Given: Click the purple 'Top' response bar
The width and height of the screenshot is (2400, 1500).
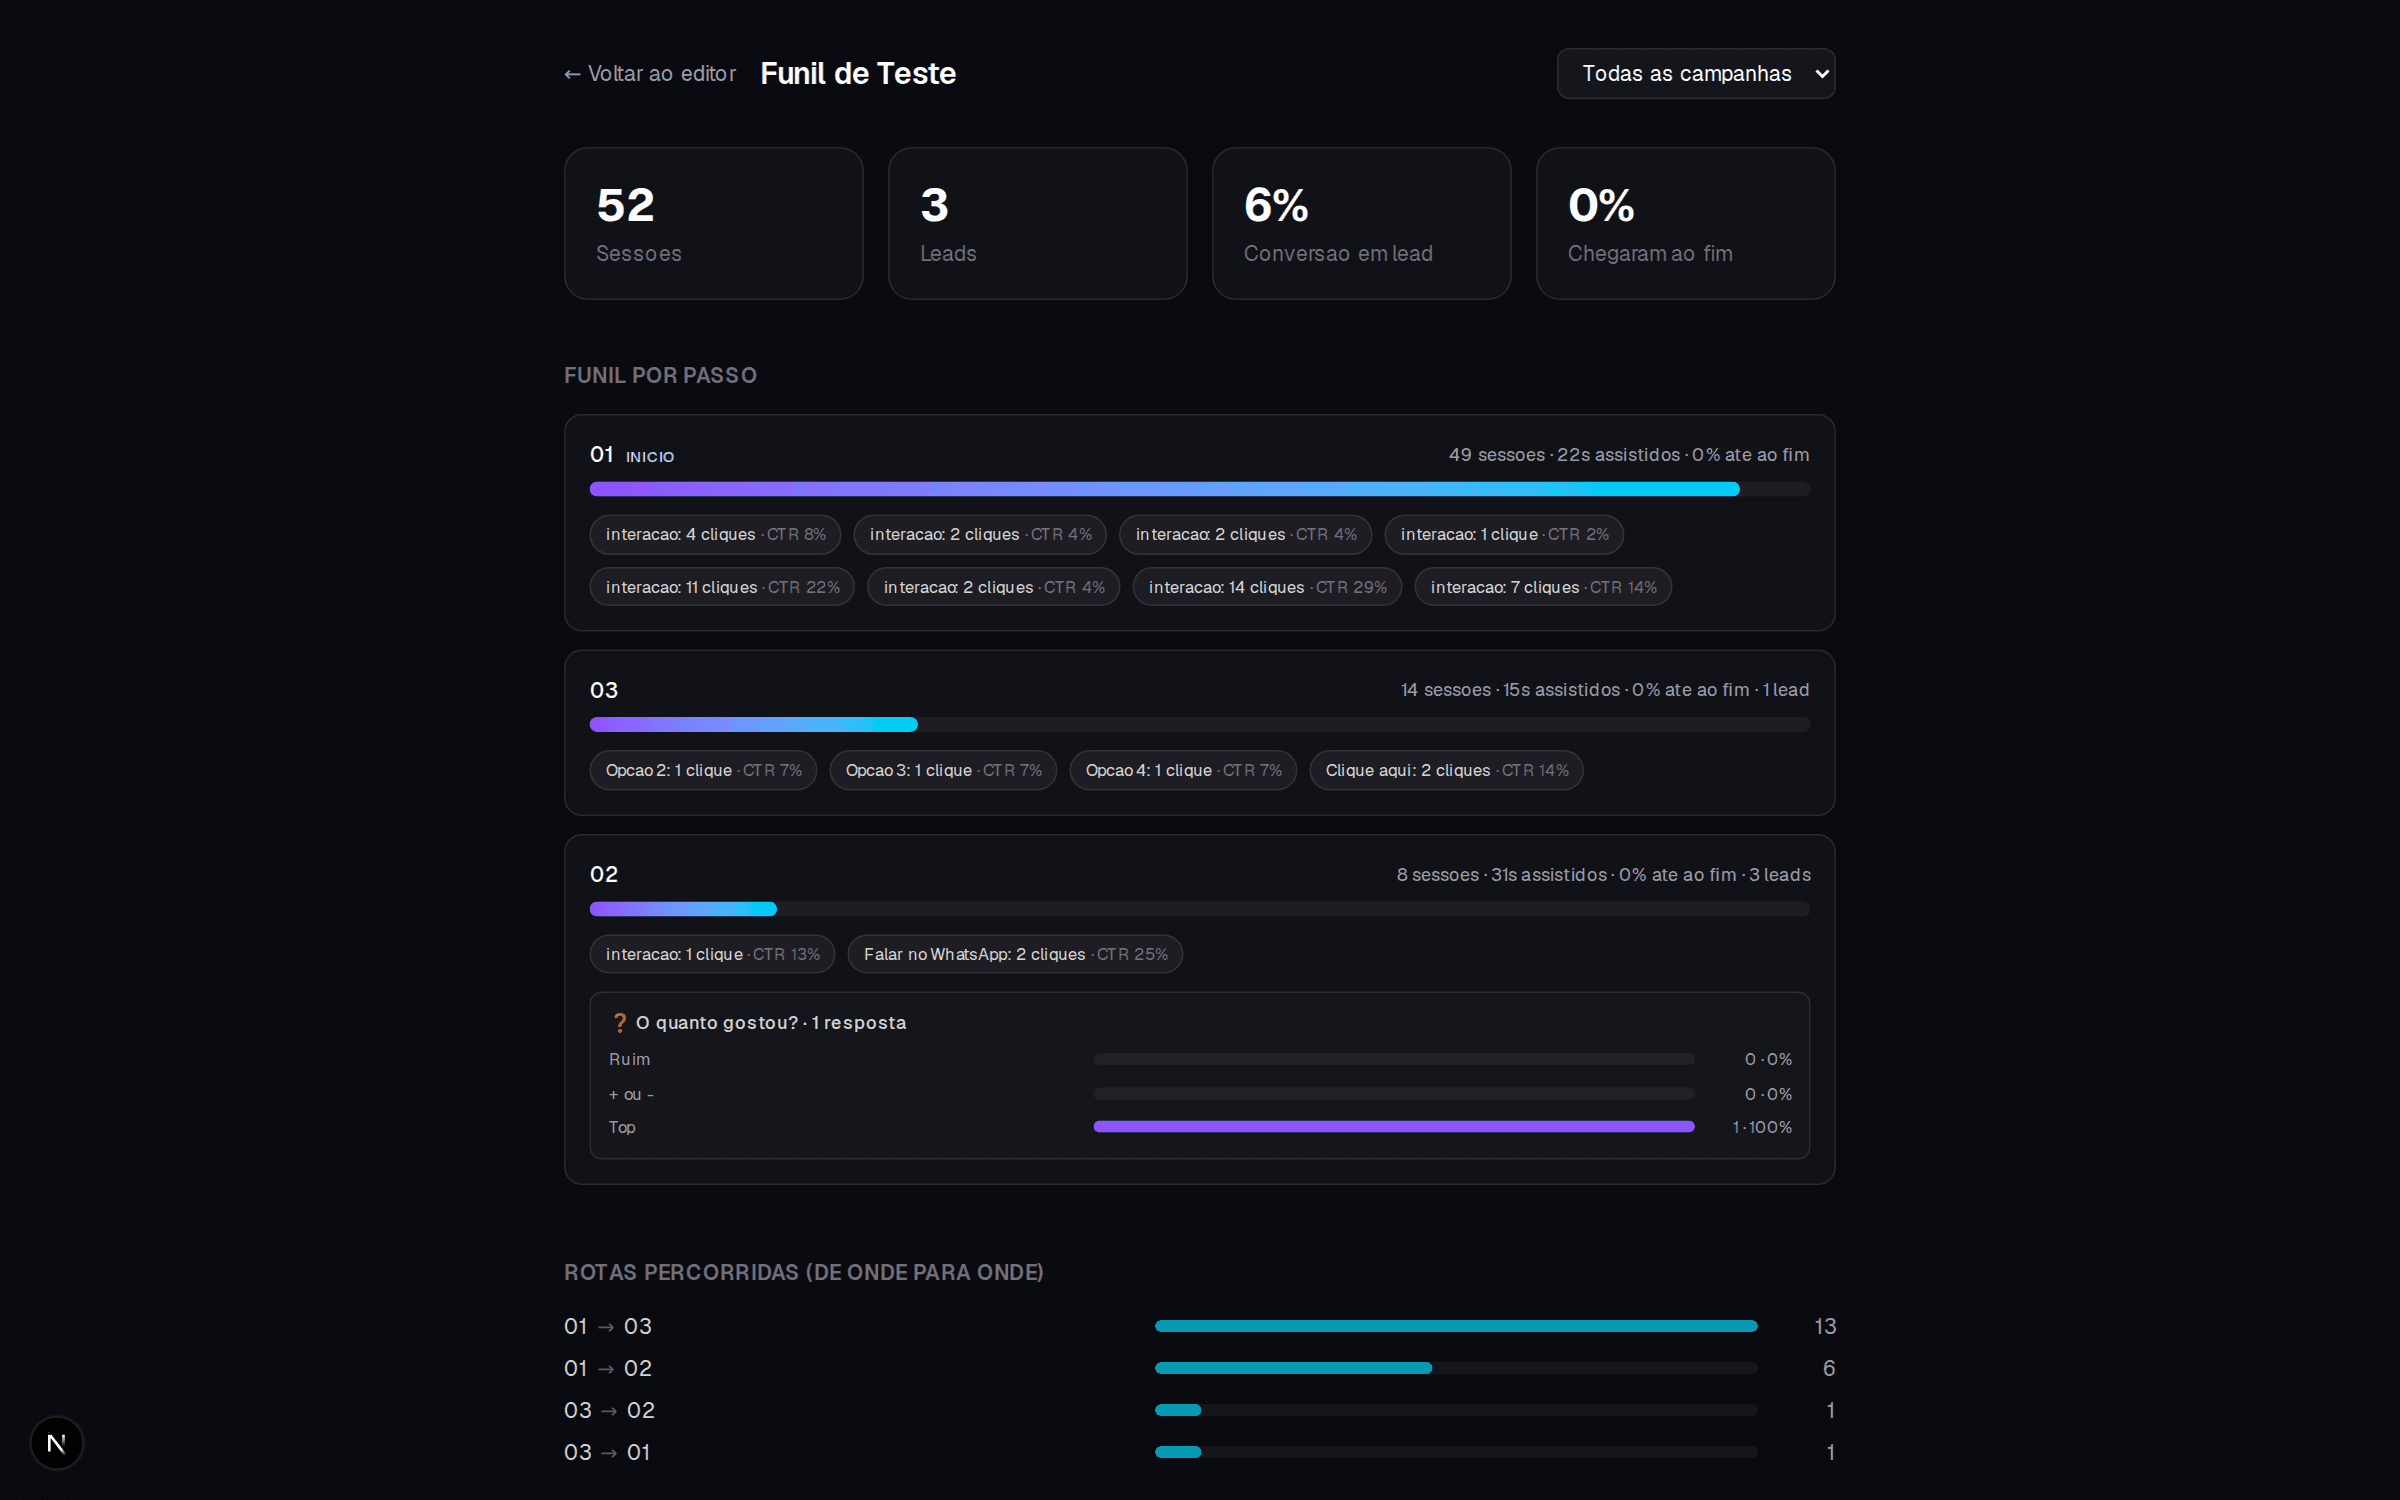Looking at the screenshot, I should tap(1393, 1126).
